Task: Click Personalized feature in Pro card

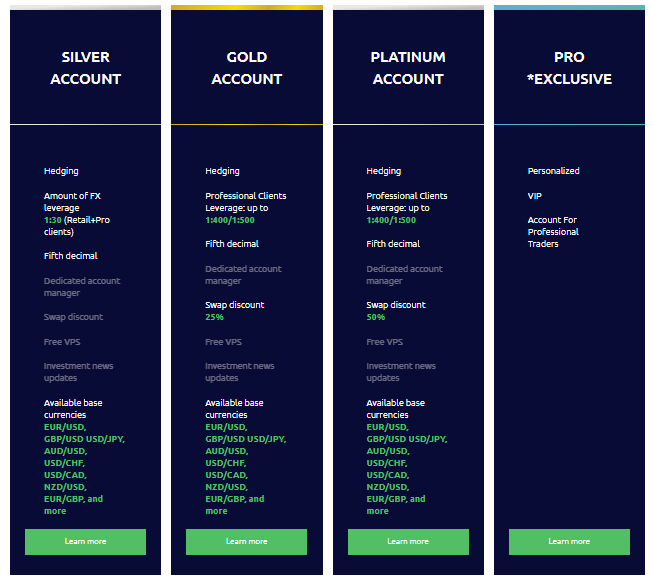Action: click(553, 171)
